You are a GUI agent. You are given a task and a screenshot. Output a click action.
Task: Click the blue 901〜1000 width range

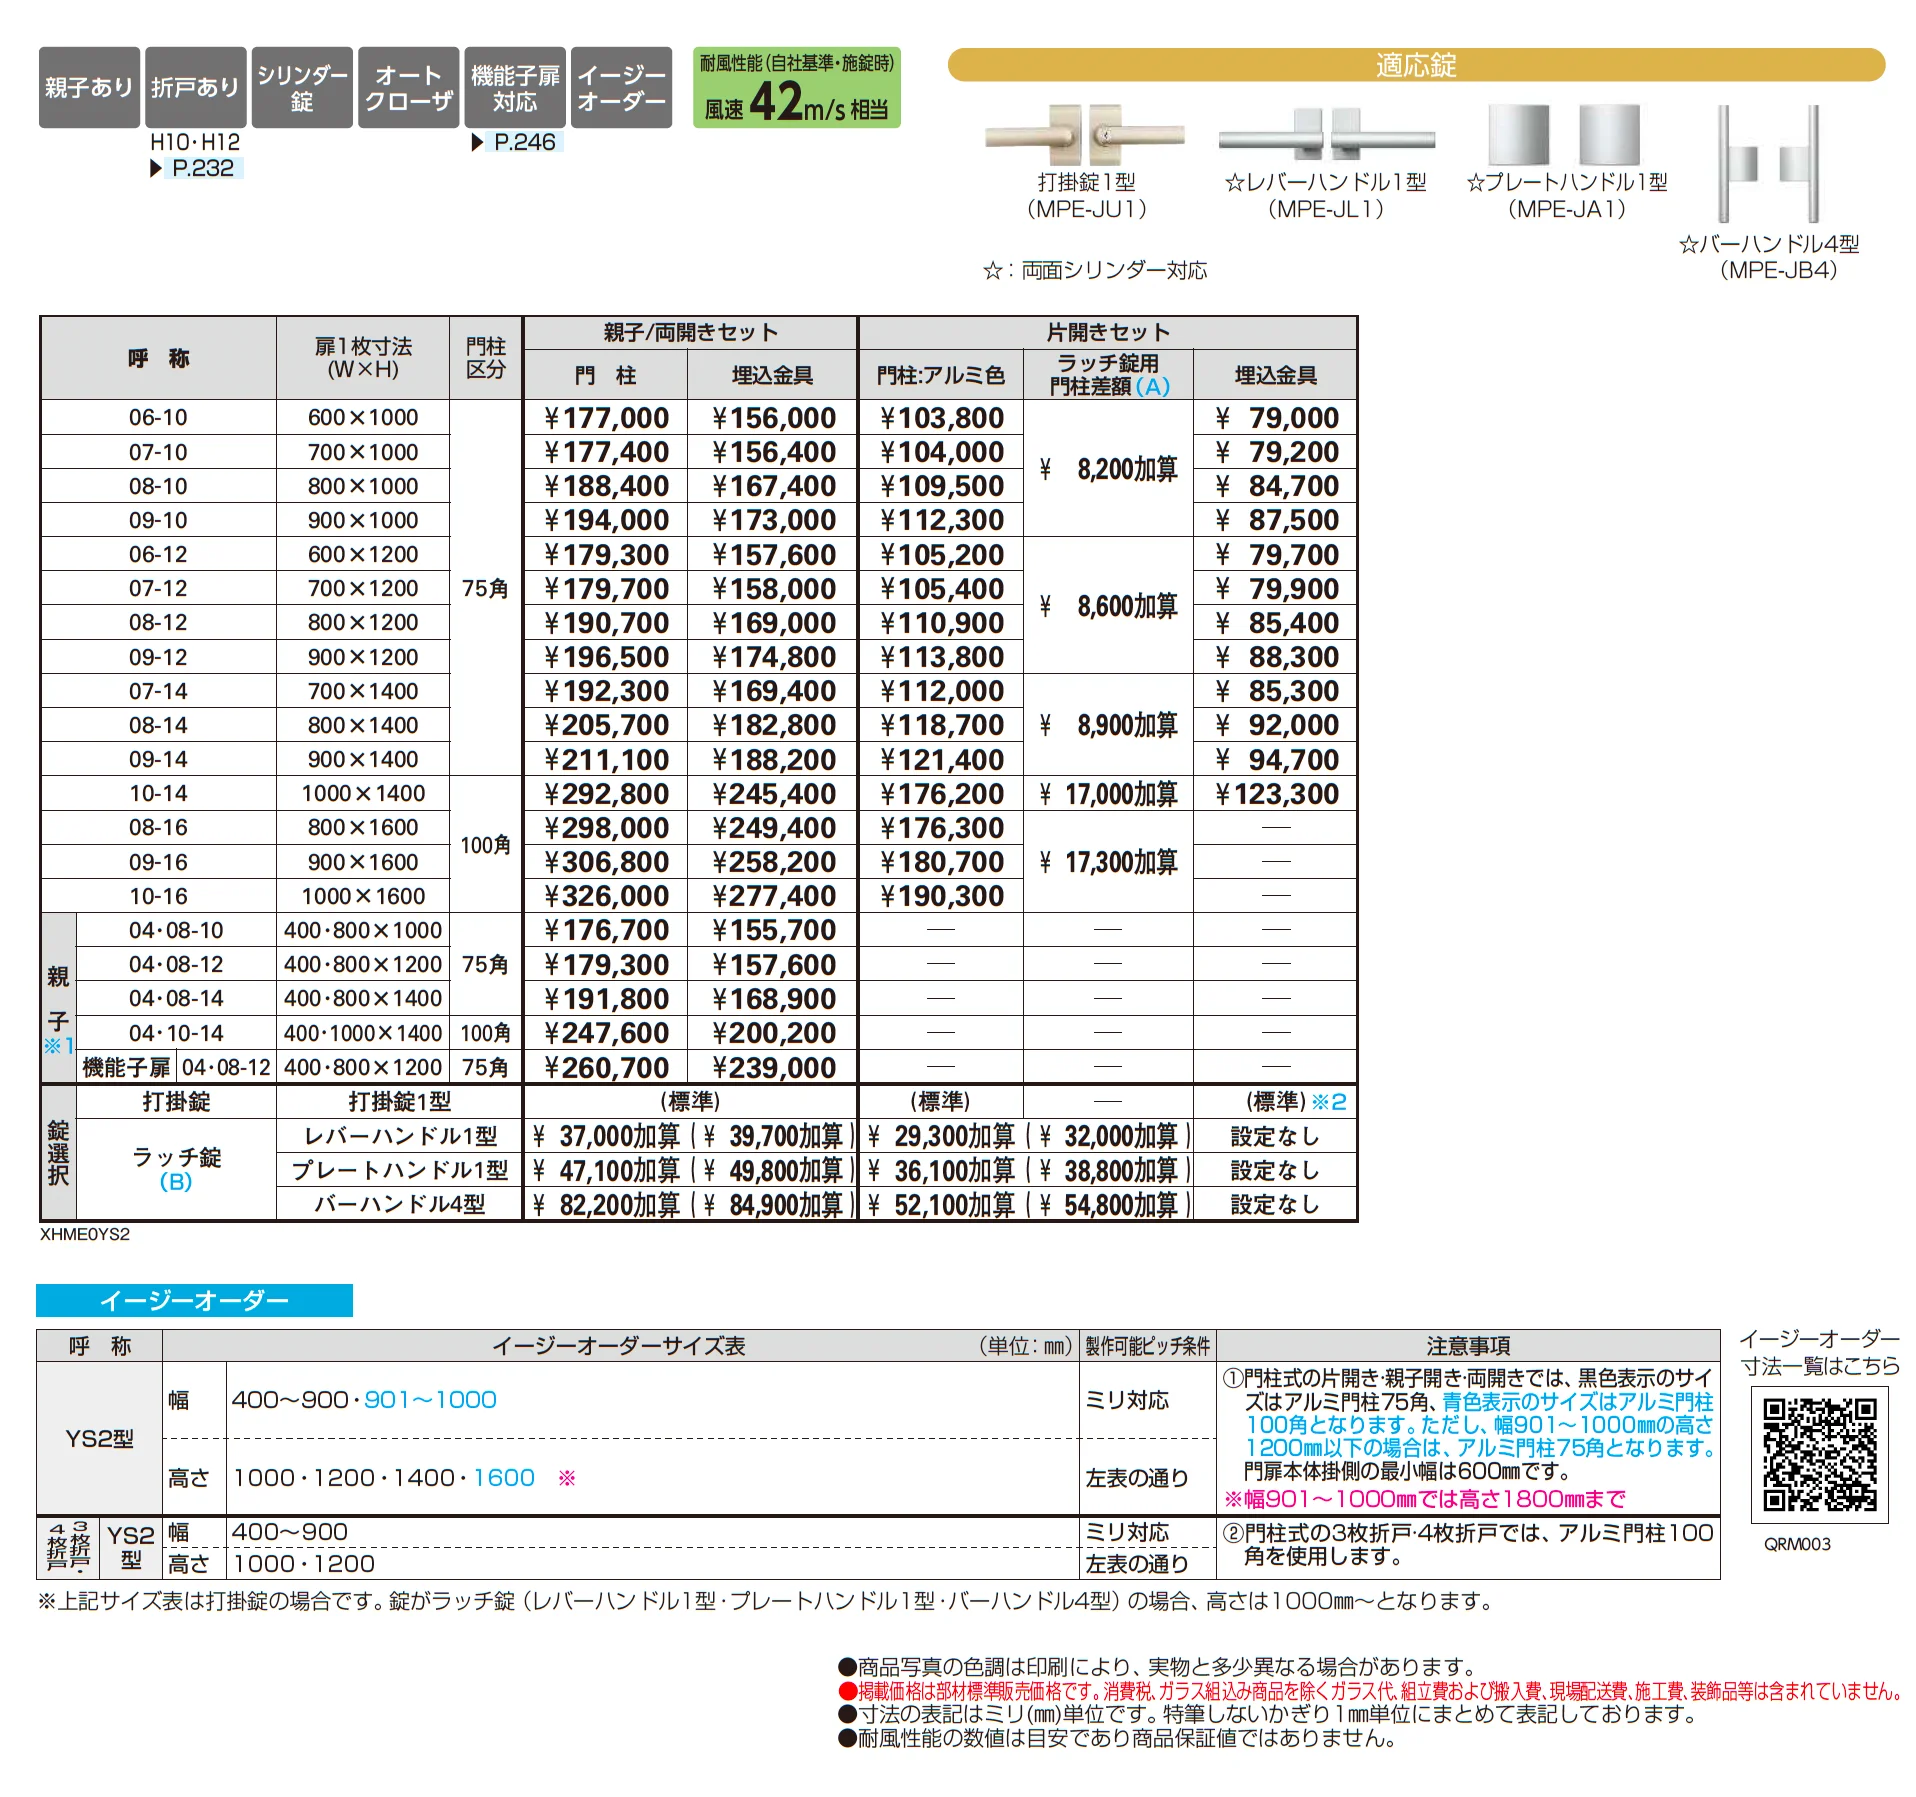coord(430,1400)
